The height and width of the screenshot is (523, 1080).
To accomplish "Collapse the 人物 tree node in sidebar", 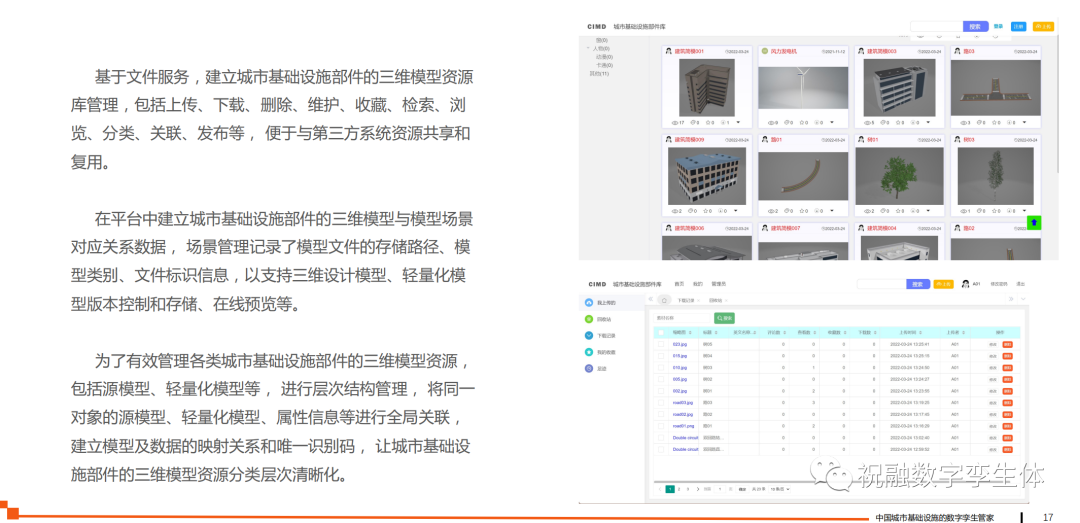I will pos(588,48).
